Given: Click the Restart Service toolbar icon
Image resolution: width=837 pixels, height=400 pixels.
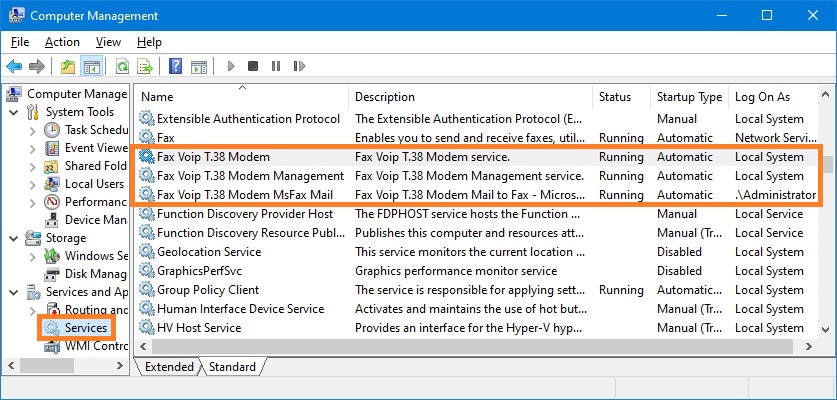Looking at the screenshot, I should [299, 66].
